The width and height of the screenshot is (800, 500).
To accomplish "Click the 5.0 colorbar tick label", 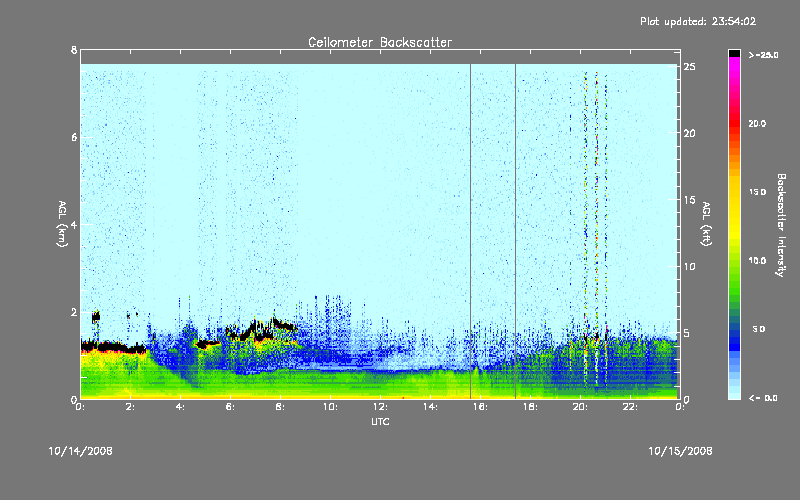I will (759, 329).
